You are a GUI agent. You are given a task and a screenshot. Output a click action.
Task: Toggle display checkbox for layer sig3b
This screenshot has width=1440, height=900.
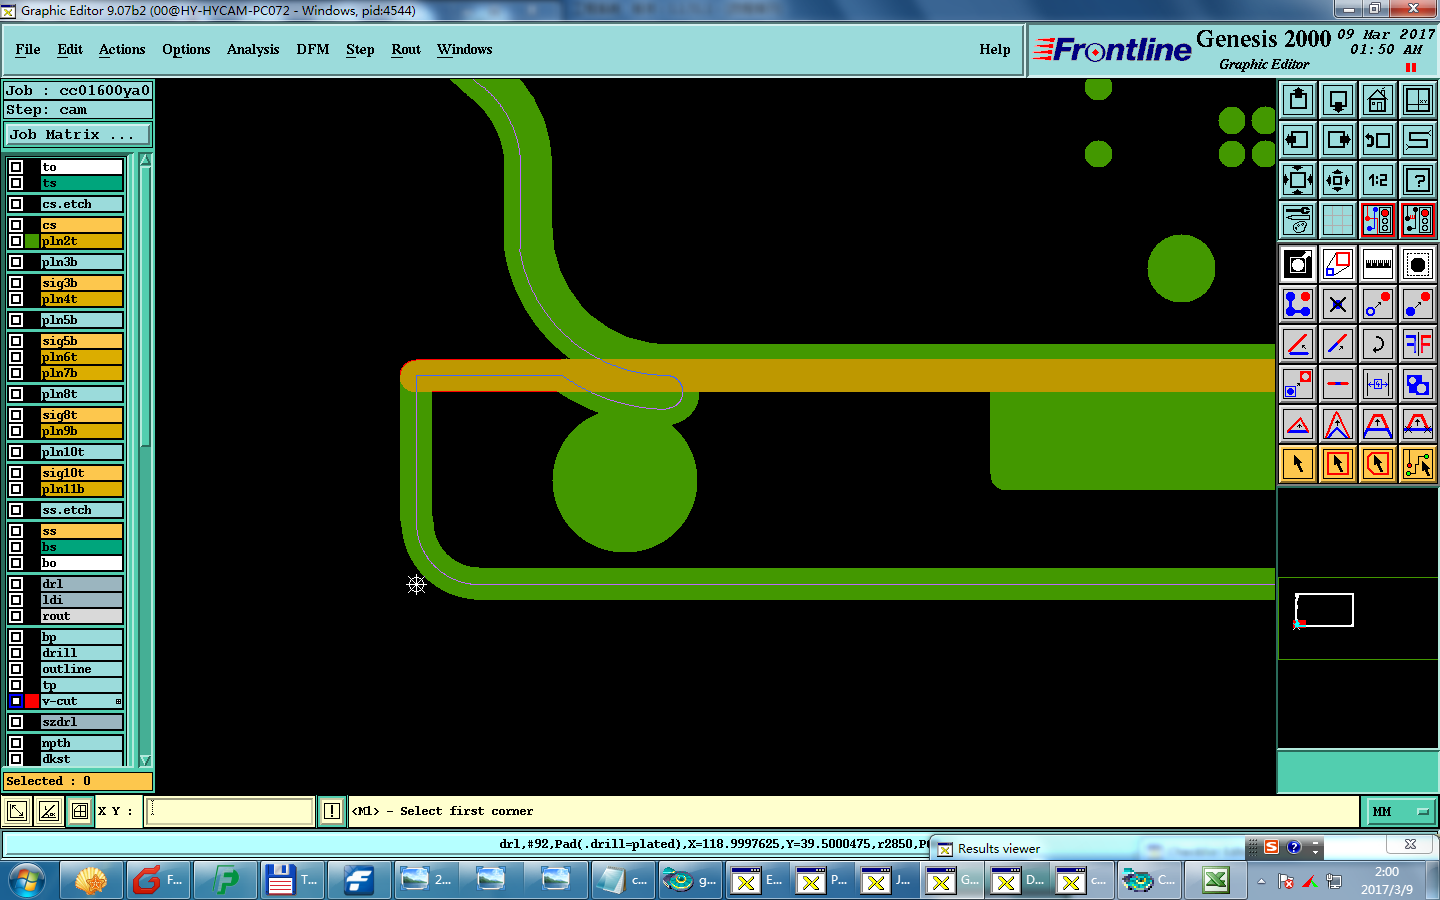16,283
